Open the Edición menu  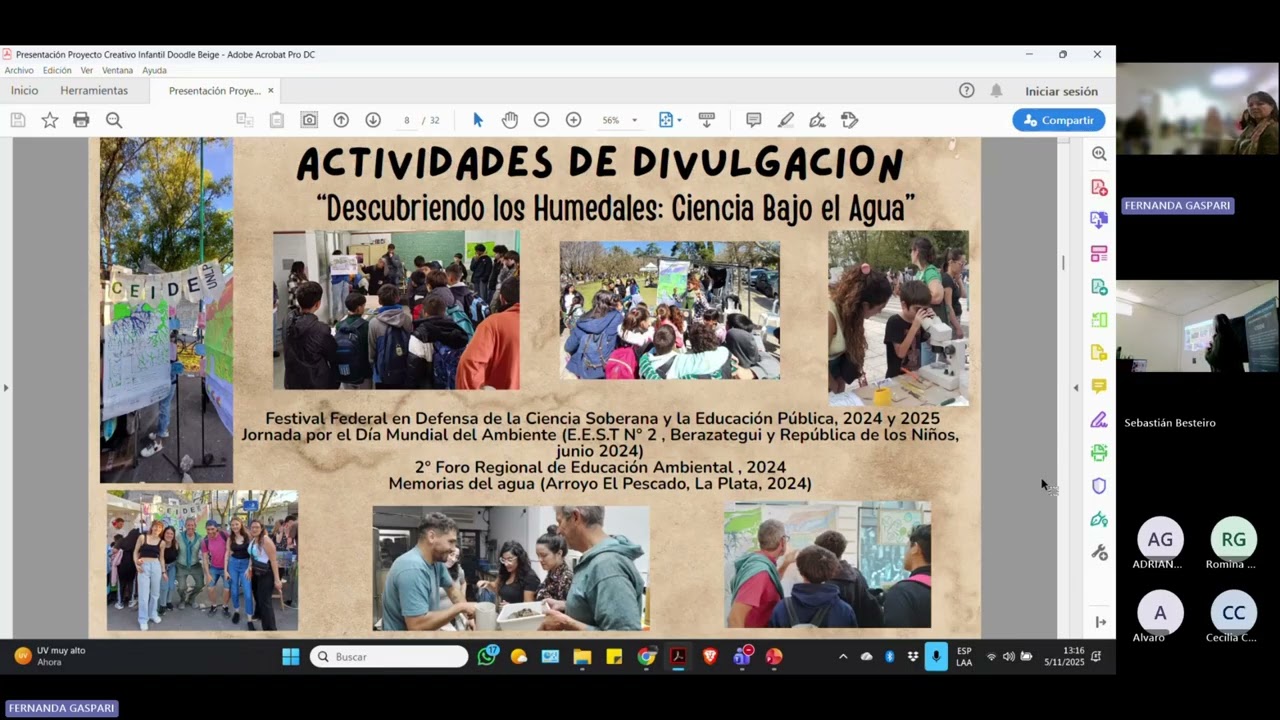[57, 70]
